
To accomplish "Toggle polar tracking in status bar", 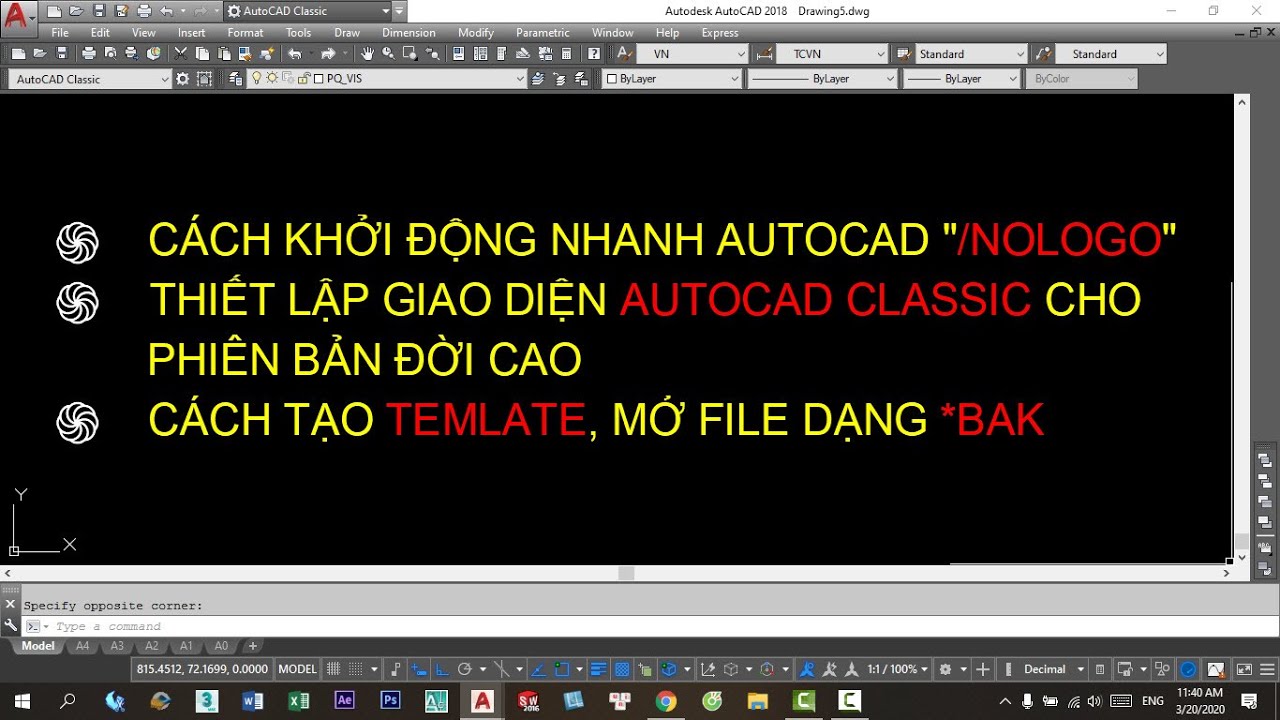I will click(465, 669).
